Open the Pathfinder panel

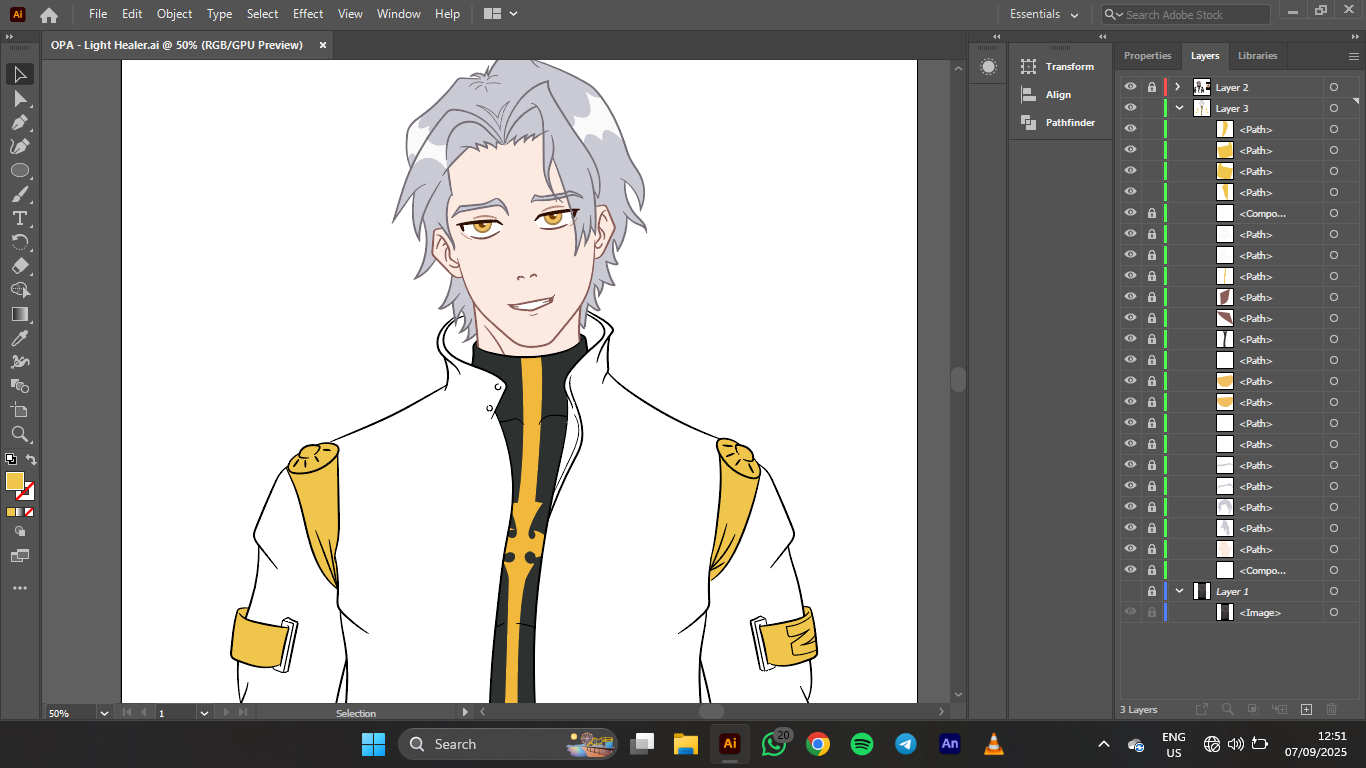pos(1070,122)
